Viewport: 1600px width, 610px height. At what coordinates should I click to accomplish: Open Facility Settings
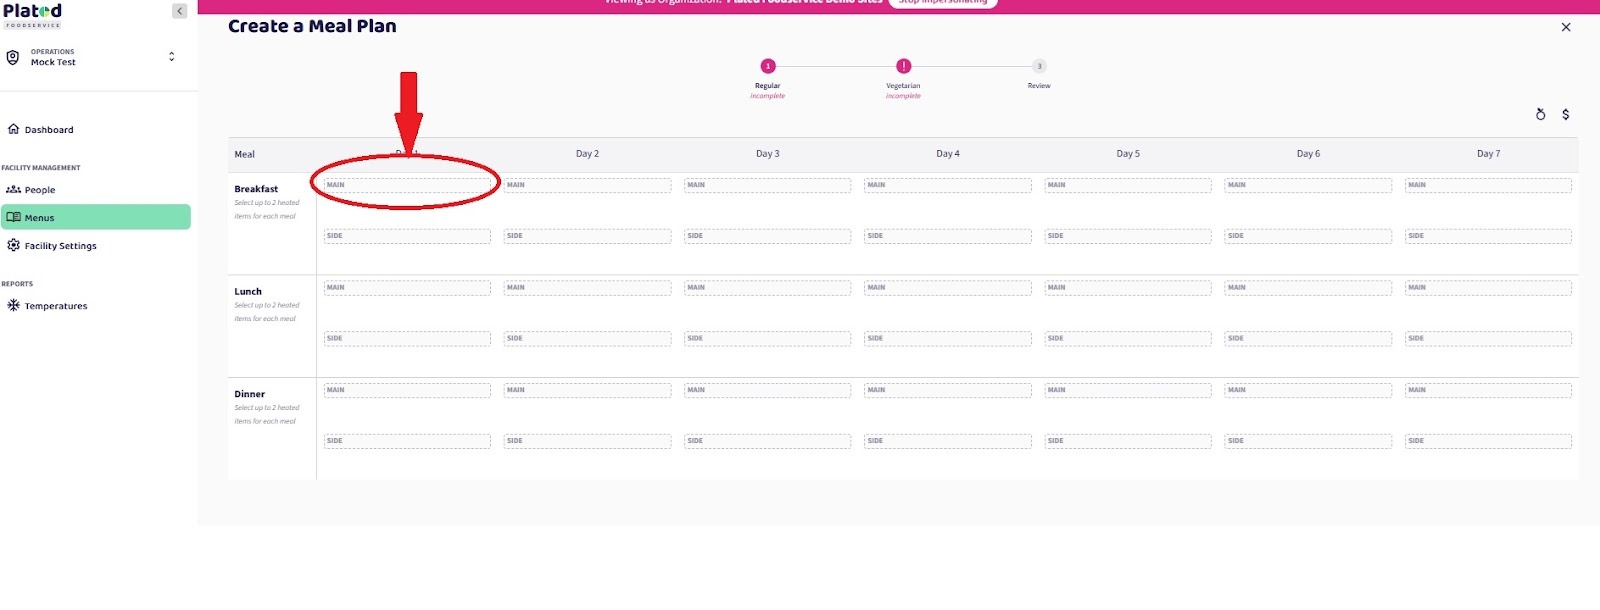coord(60,246)
